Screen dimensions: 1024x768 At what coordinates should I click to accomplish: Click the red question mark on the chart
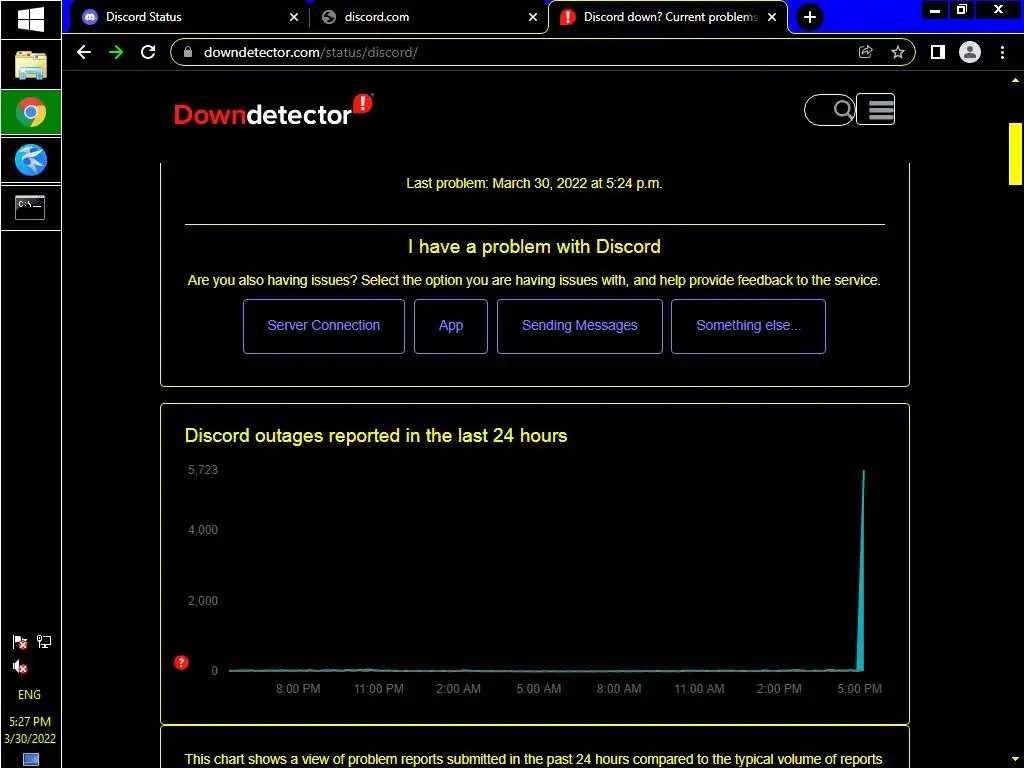182,663
